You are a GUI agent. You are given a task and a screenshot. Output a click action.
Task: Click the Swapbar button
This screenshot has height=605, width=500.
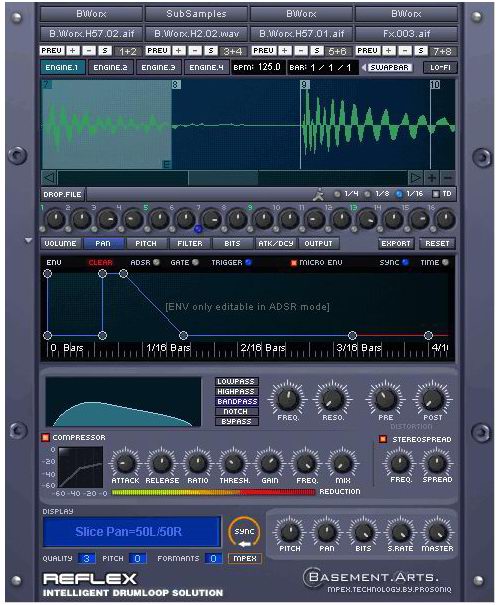(390, 68)
